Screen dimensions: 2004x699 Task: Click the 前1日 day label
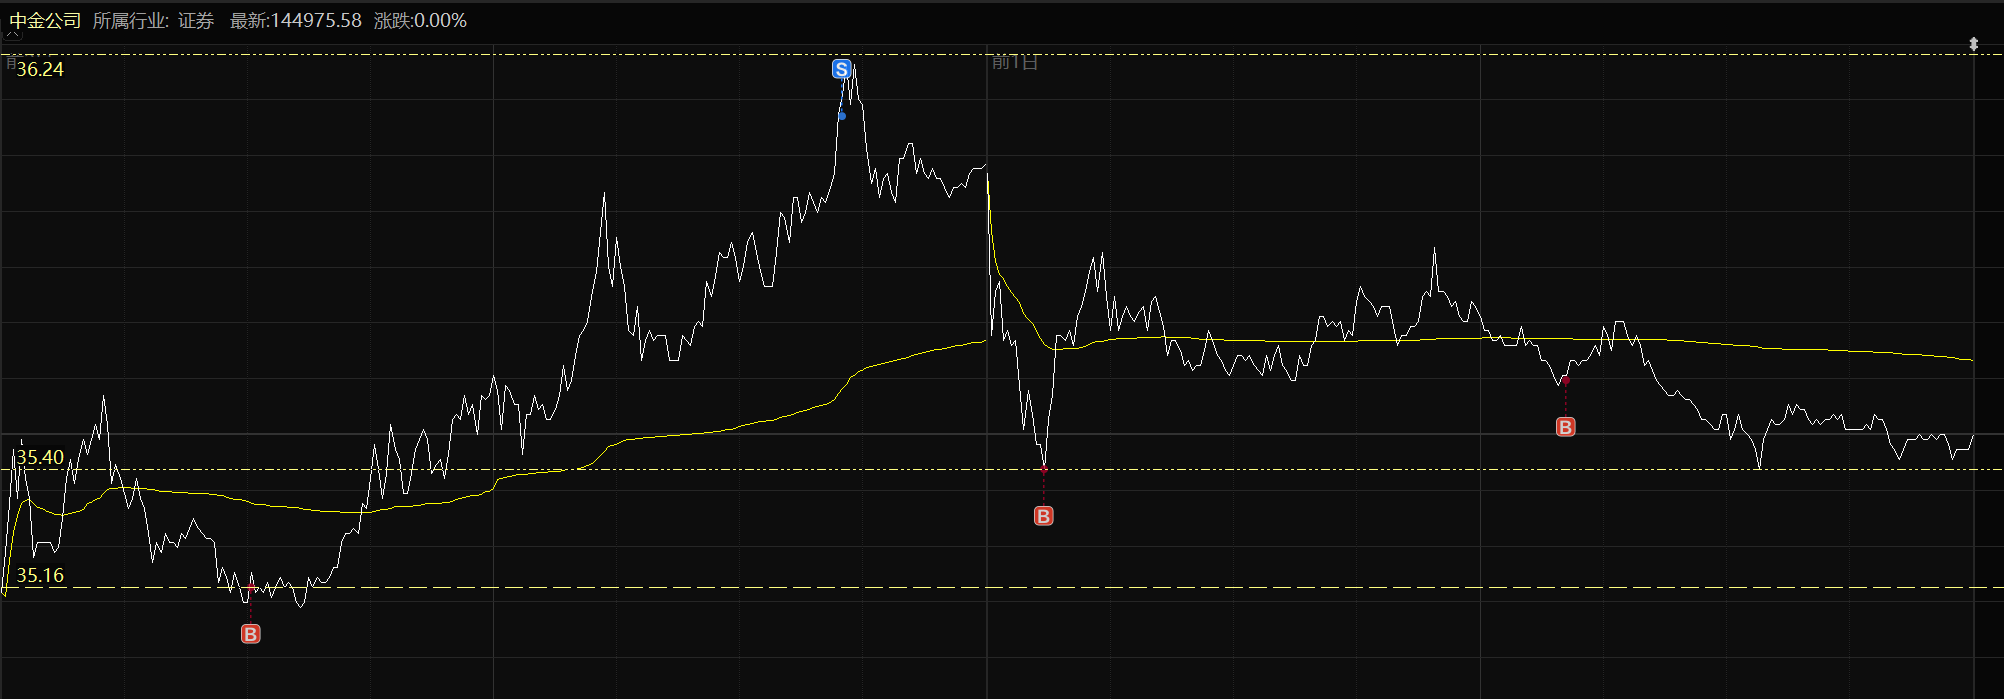[1015, 62]
